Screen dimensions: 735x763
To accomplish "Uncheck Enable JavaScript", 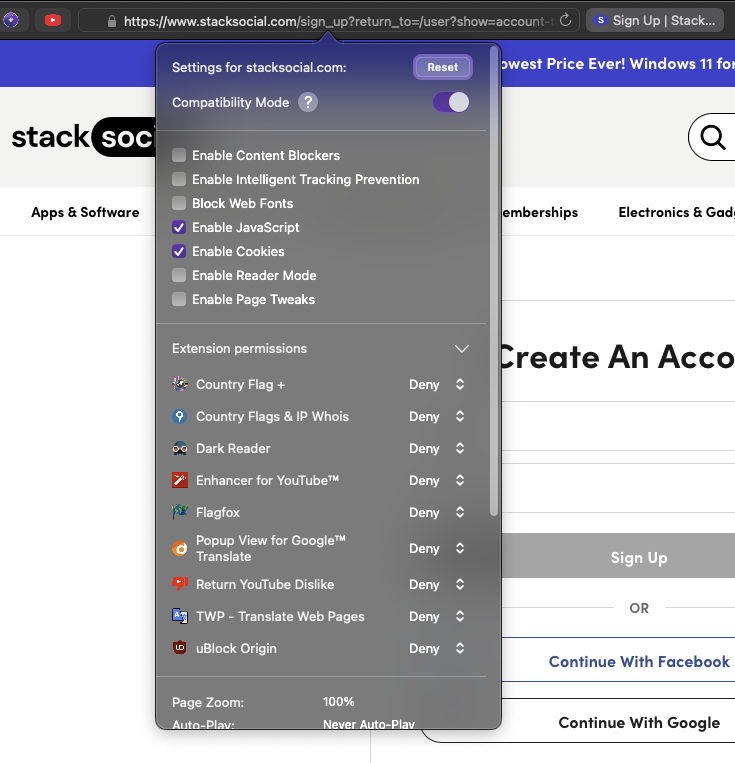I will pos(179,227).
